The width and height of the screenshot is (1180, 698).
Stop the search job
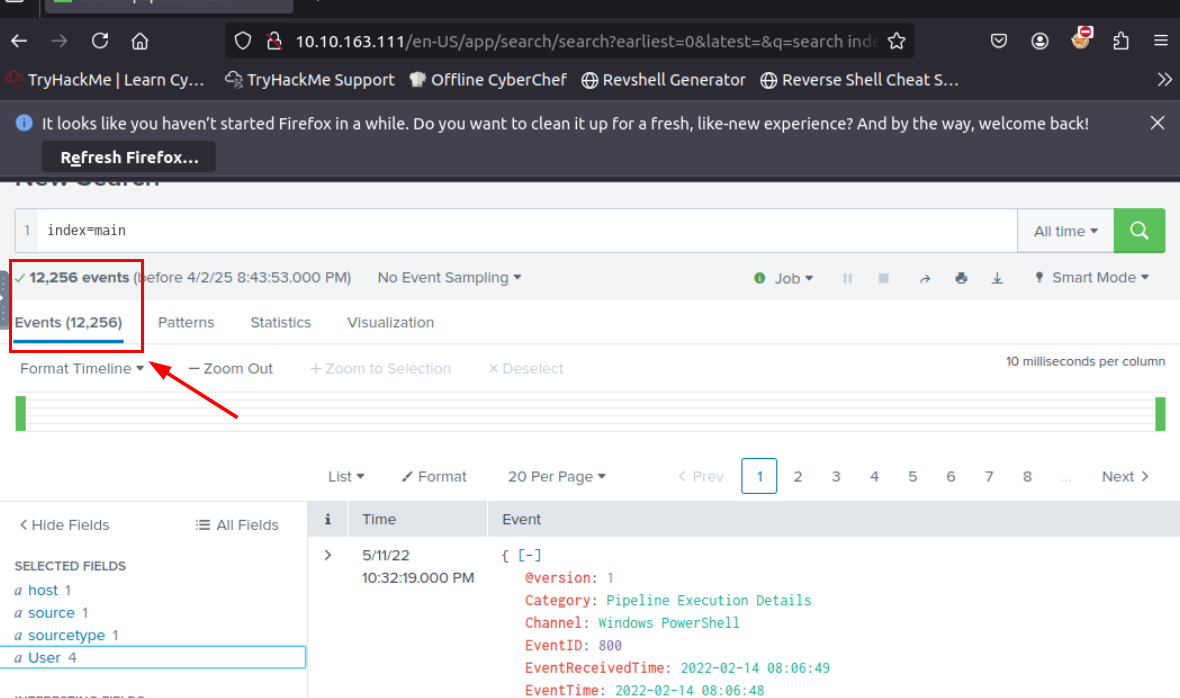(883, 278)
